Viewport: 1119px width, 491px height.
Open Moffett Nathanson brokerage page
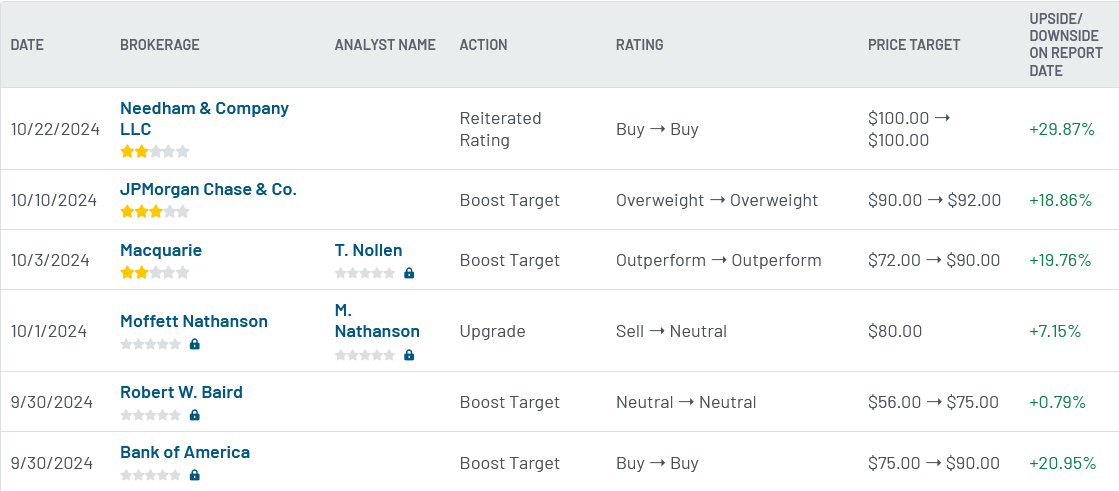pos(193,321)
